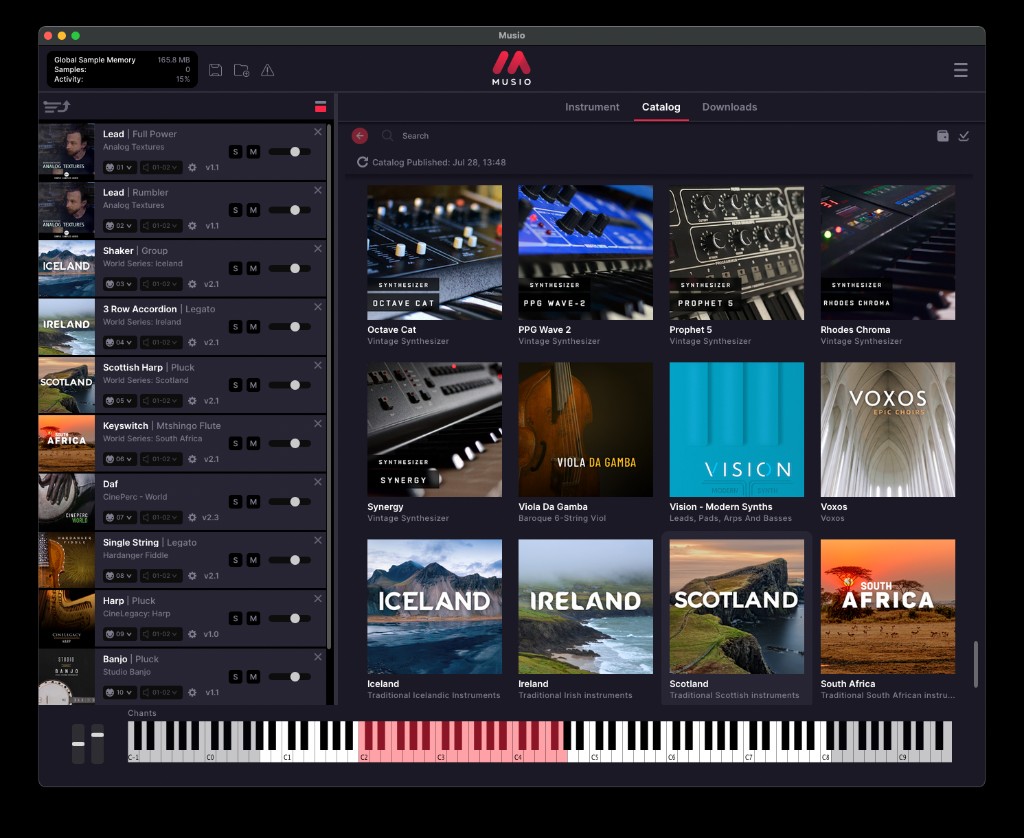Switch to the Catalog tab
The height and width of the screenshot is (838, 1024).
(x=661, y=106)
